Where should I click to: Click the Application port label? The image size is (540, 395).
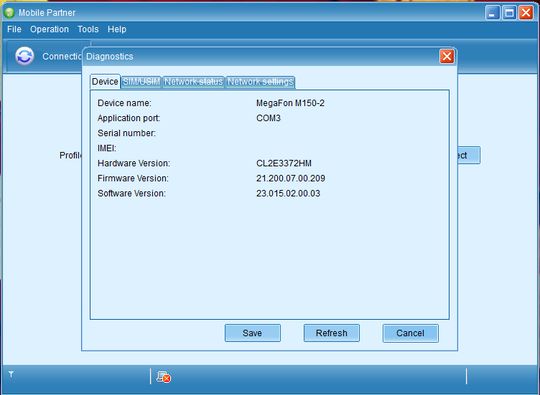point(129,118)
